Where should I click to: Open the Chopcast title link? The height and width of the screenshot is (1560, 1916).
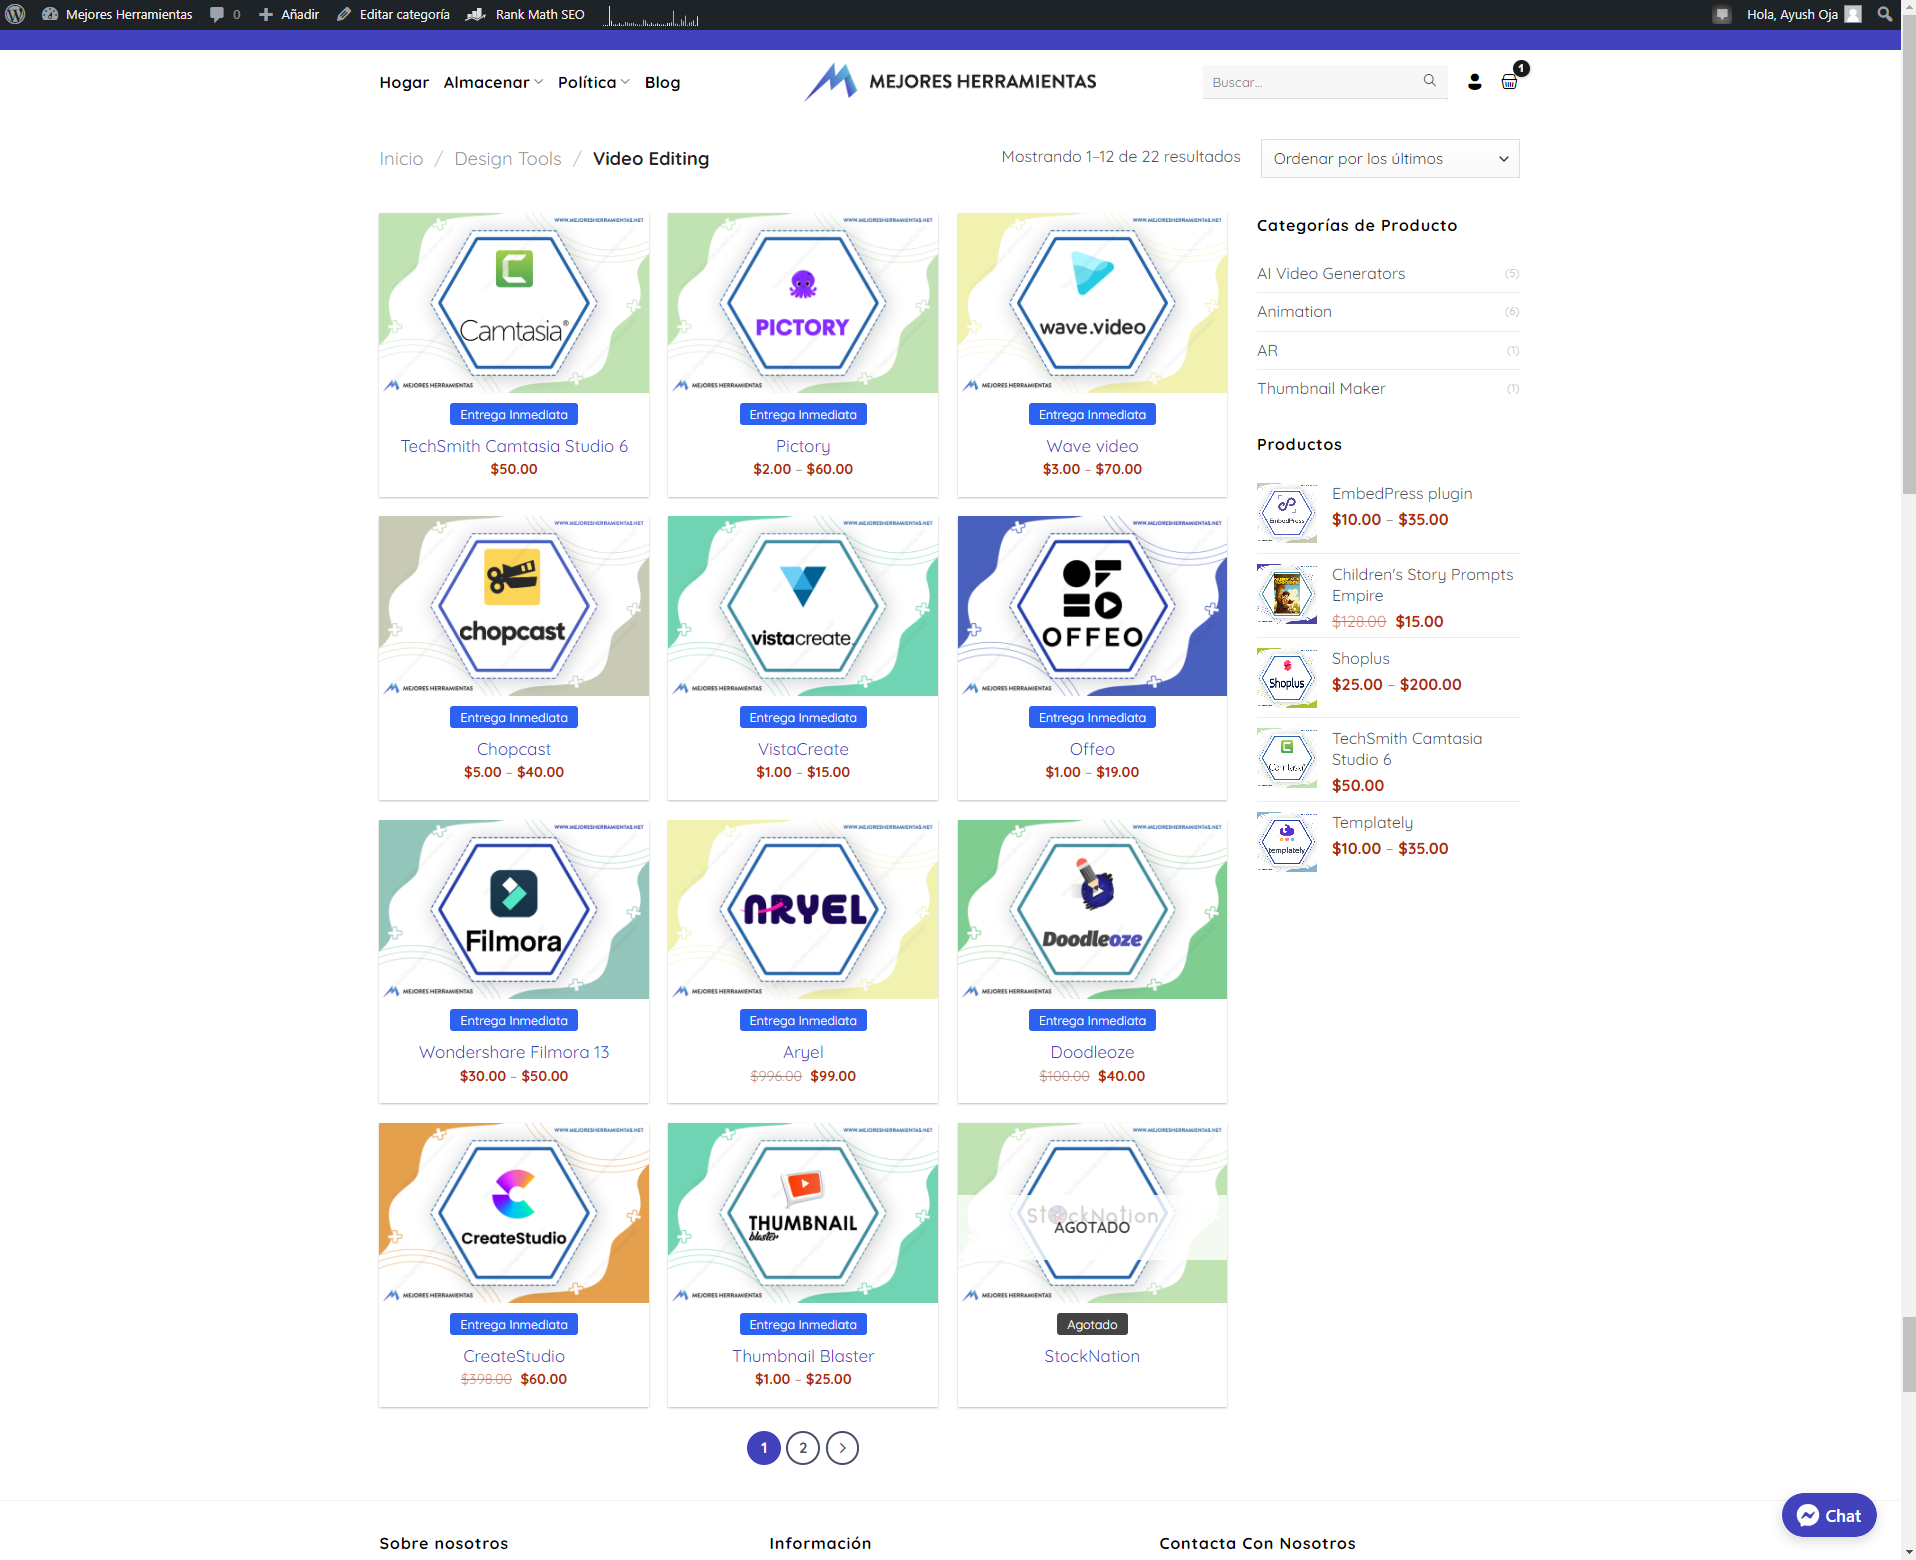514,749
